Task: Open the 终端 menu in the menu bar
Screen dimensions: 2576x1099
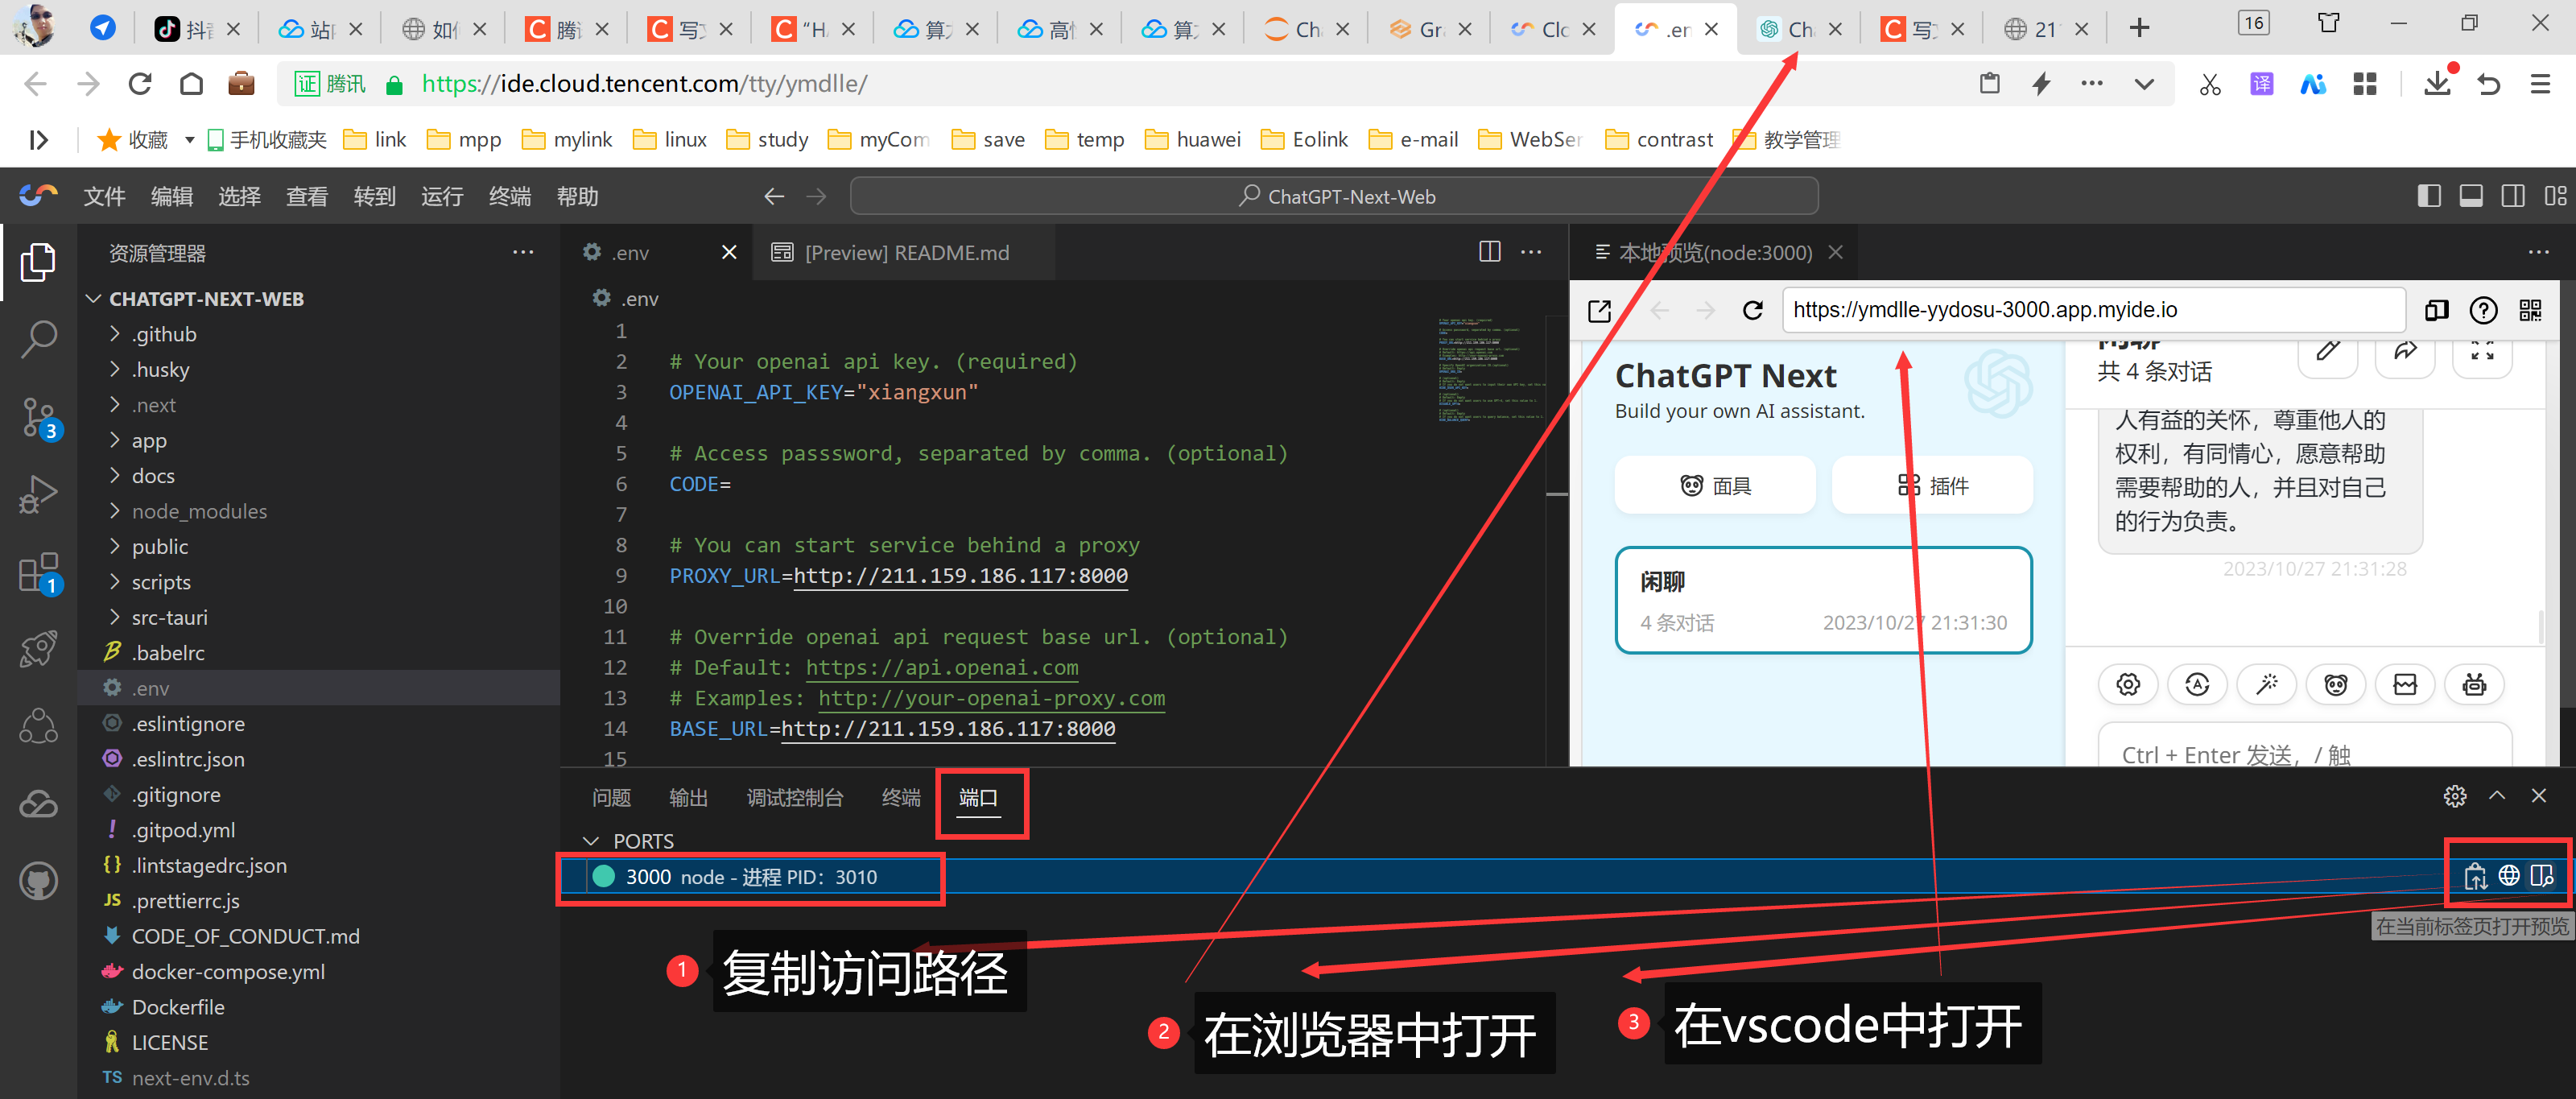Action: pyautogui.click(x=510, y=197)
